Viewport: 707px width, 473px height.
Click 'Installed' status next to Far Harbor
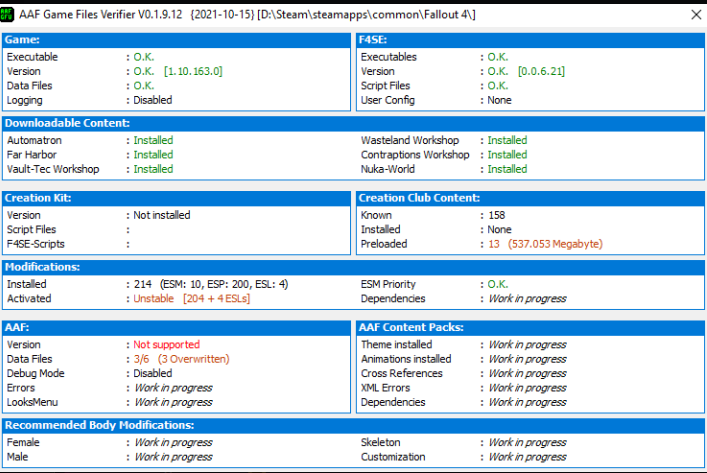point(153,155)
